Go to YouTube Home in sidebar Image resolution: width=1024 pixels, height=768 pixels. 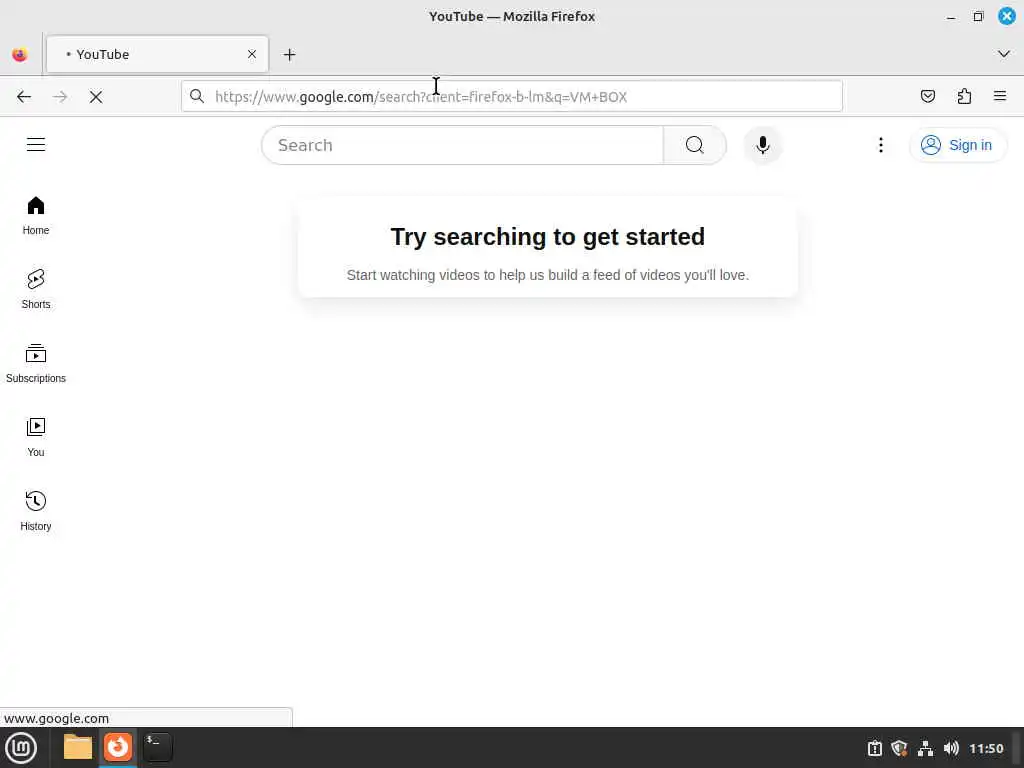pyautogui.click(x=36, y=216)
